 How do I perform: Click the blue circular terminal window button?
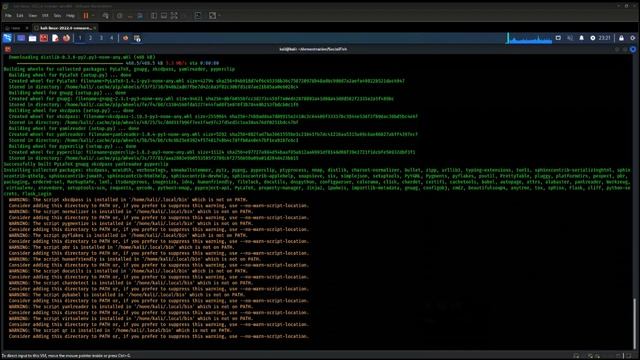point(633,49)
